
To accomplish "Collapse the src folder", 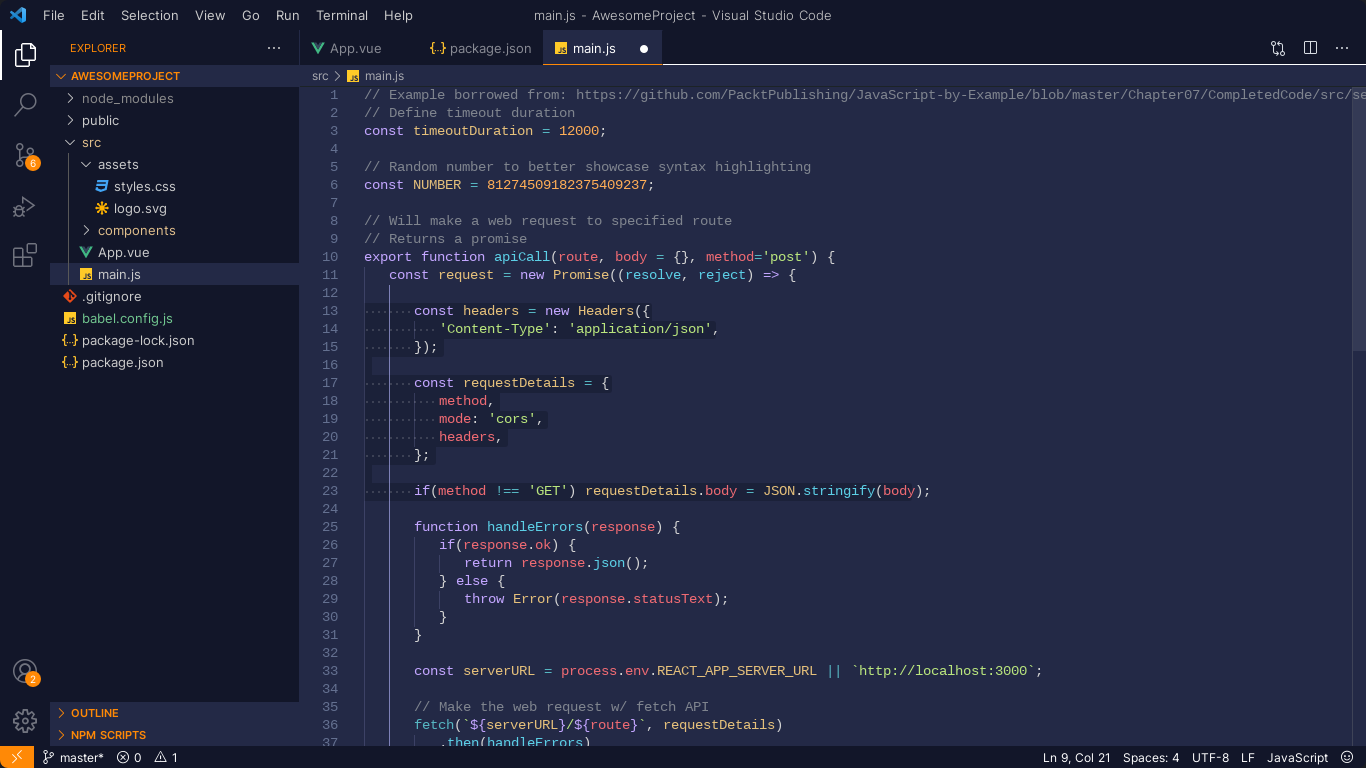I will tap(174, 142).
